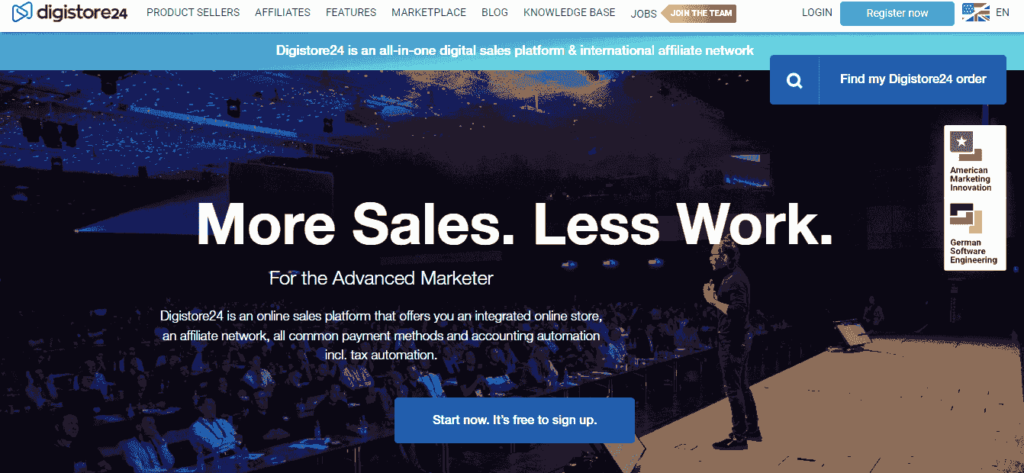Open the JOBS navigation link
This screenshot has height=473, width=1024.
click(x=643, y=13)
